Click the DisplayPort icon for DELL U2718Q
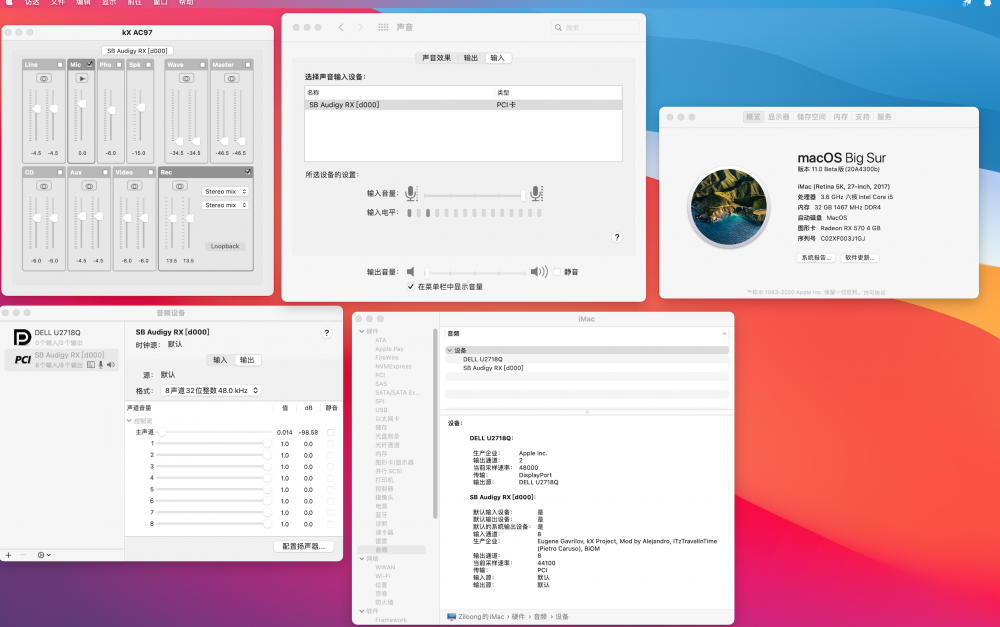 tap(22, 337)
